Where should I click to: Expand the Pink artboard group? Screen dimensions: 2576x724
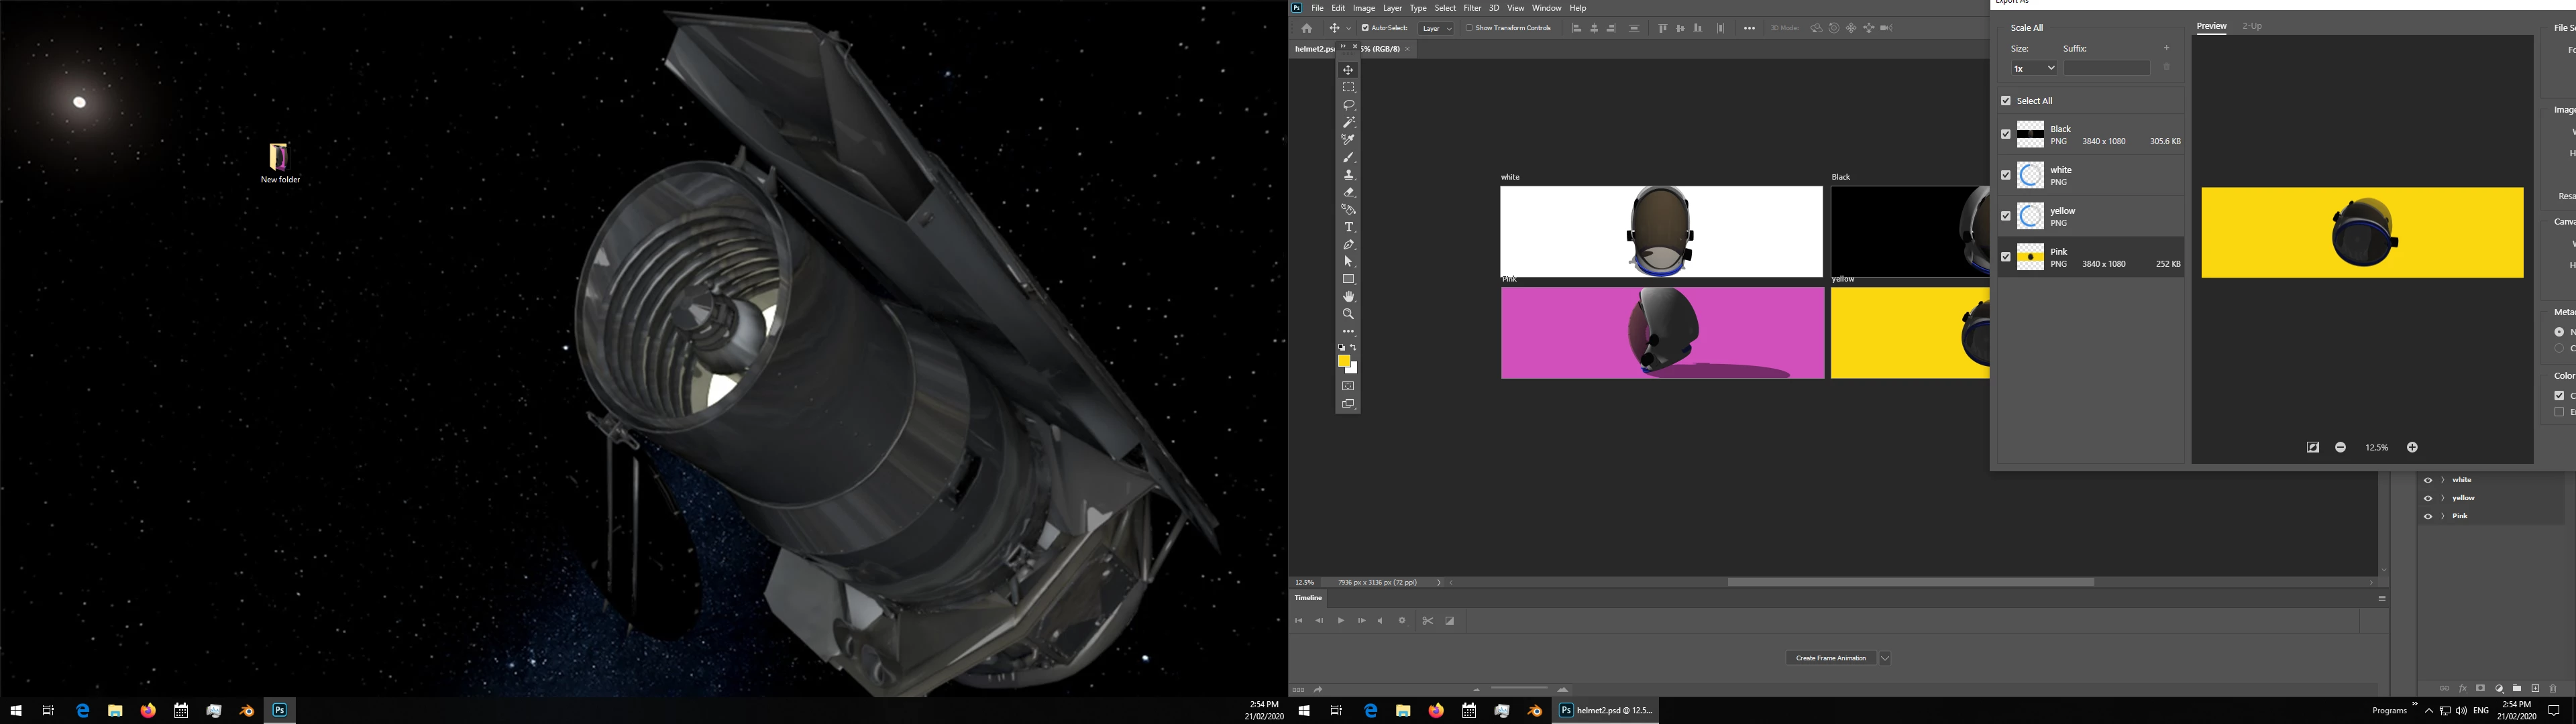click(x=2442, y=516)
